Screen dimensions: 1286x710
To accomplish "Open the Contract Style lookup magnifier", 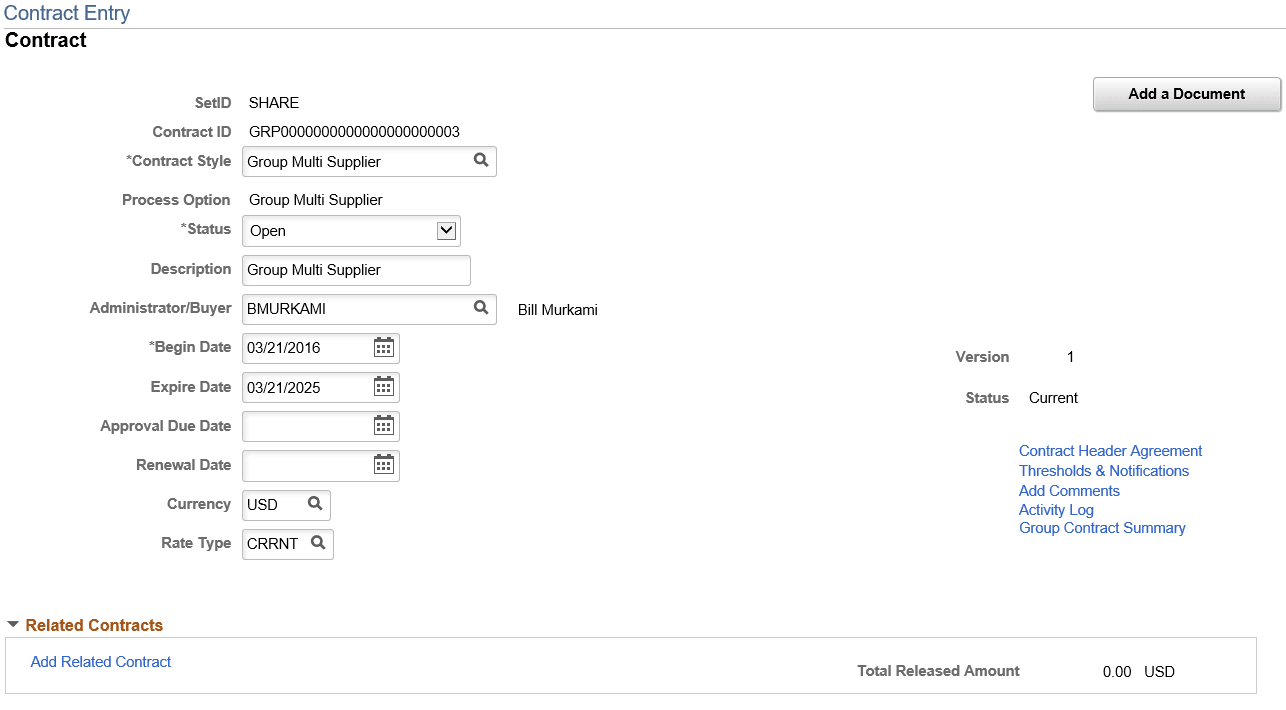I will 482,161.
